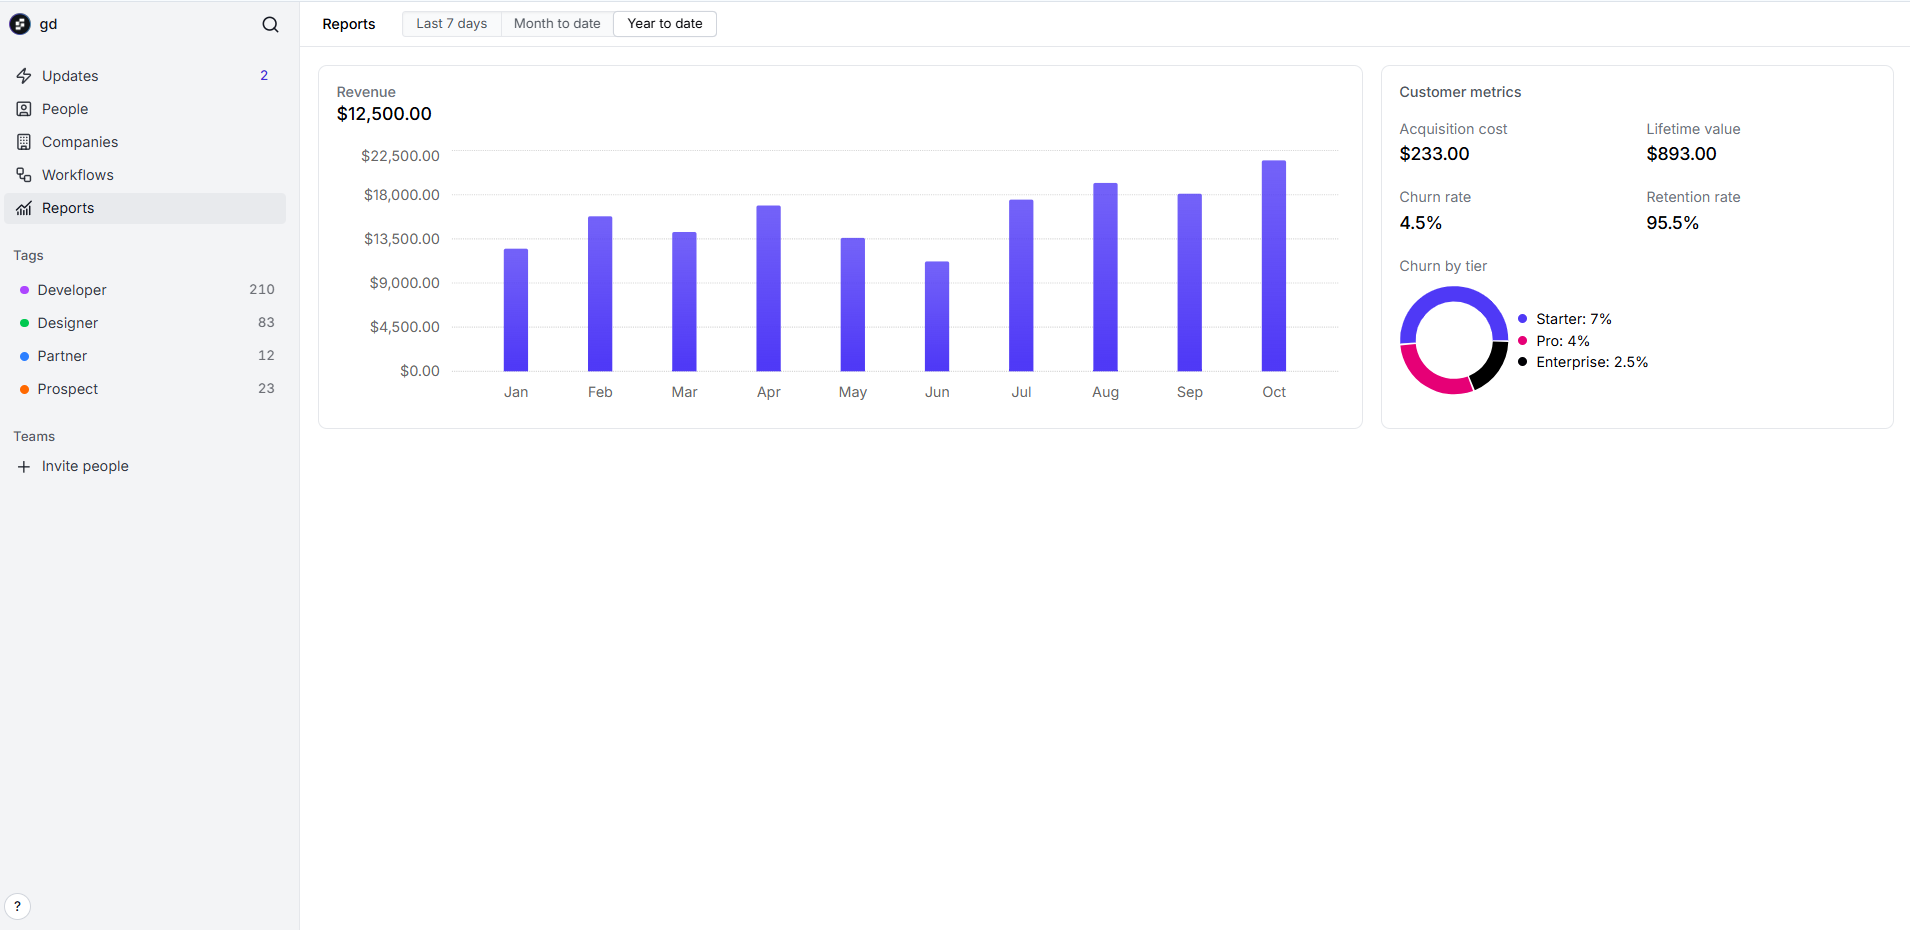
Task: Click the Jul revenue bar
Action: pyautogui.click(x=1021, y=285)
